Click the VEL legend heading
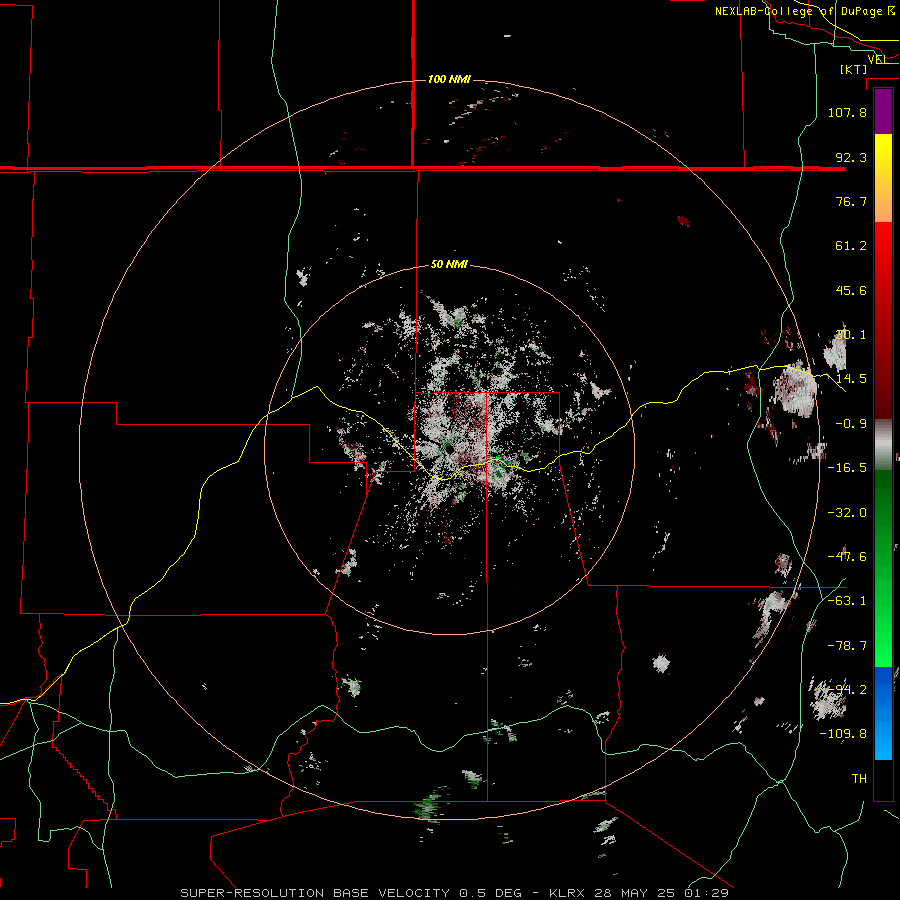 (877, 60)
